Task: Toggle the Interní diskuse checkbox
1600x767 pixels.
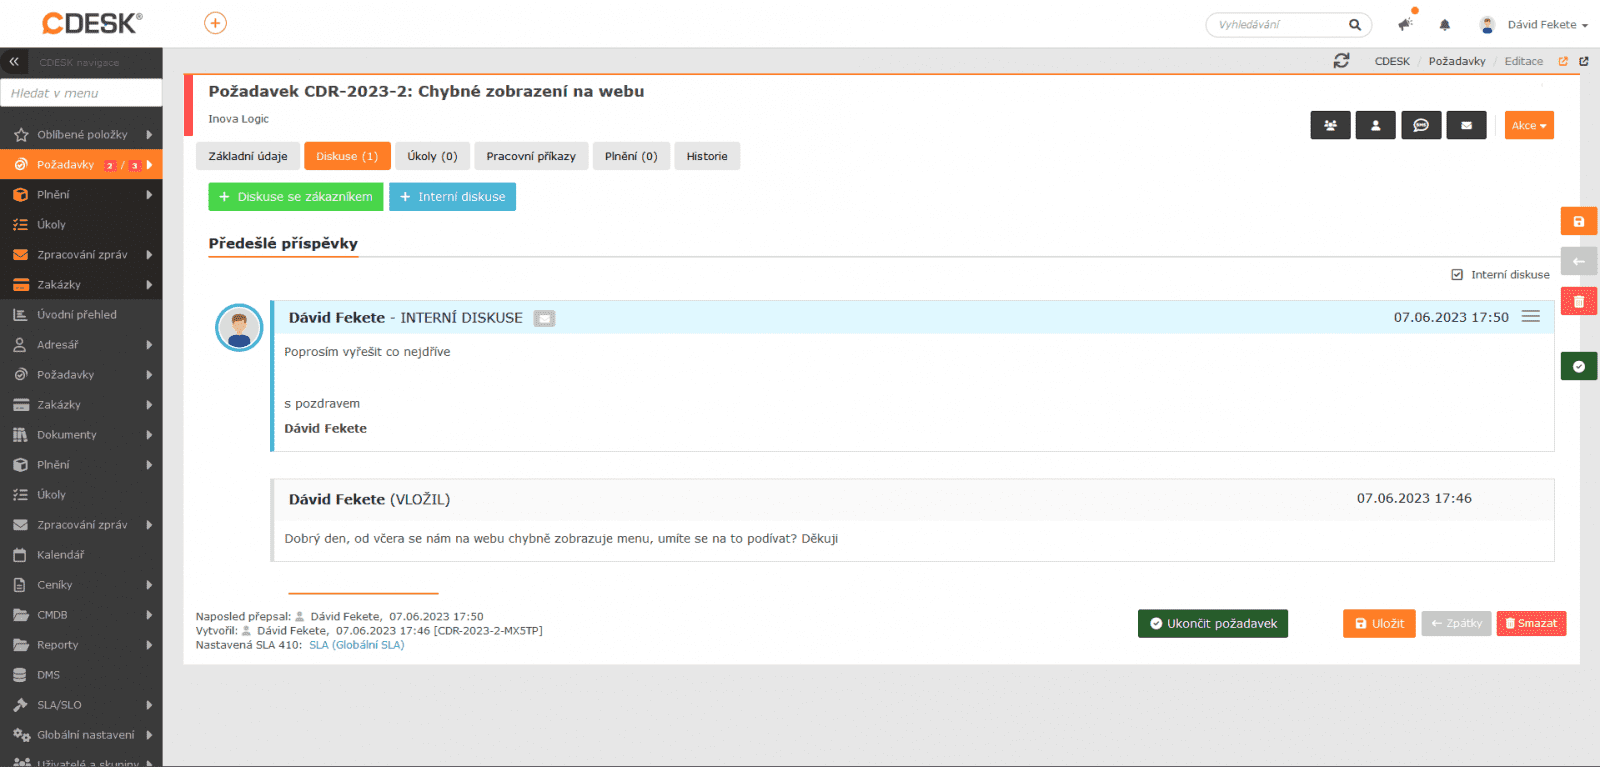Action: click(1457, 275)
